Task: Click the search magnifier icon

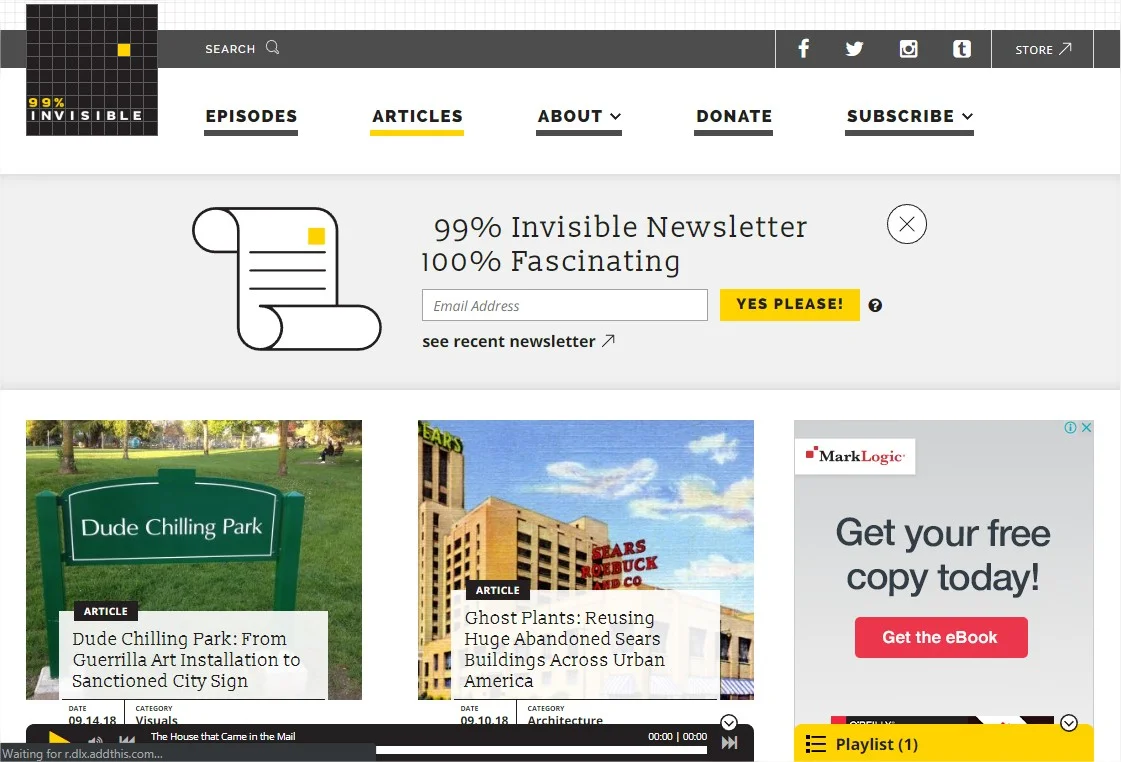Action: (272, 47)
